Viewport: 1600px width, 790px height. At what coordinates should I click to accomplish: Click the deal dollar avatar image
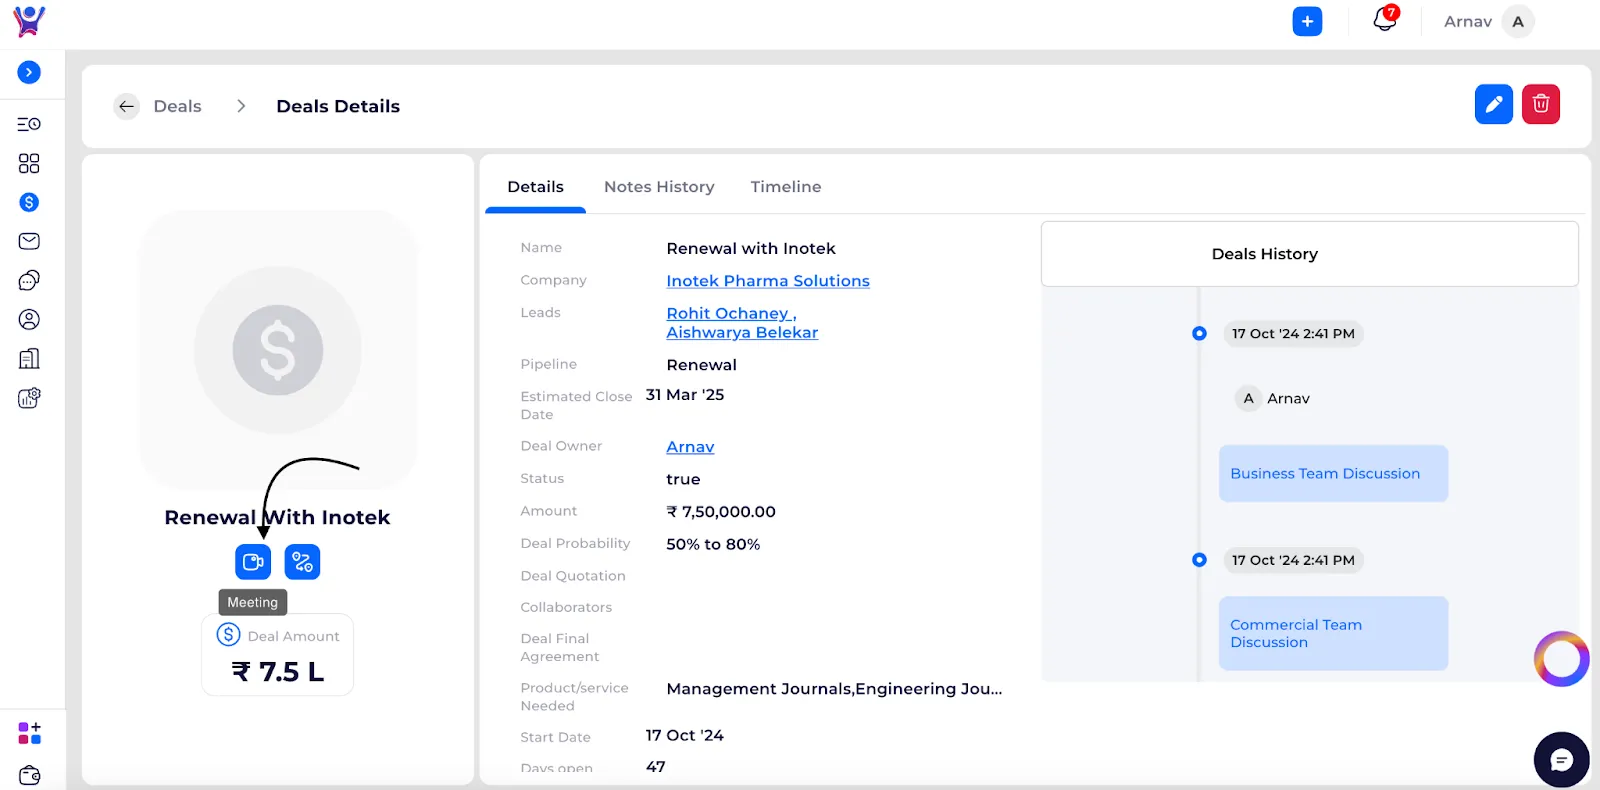[x=278, y=350]
